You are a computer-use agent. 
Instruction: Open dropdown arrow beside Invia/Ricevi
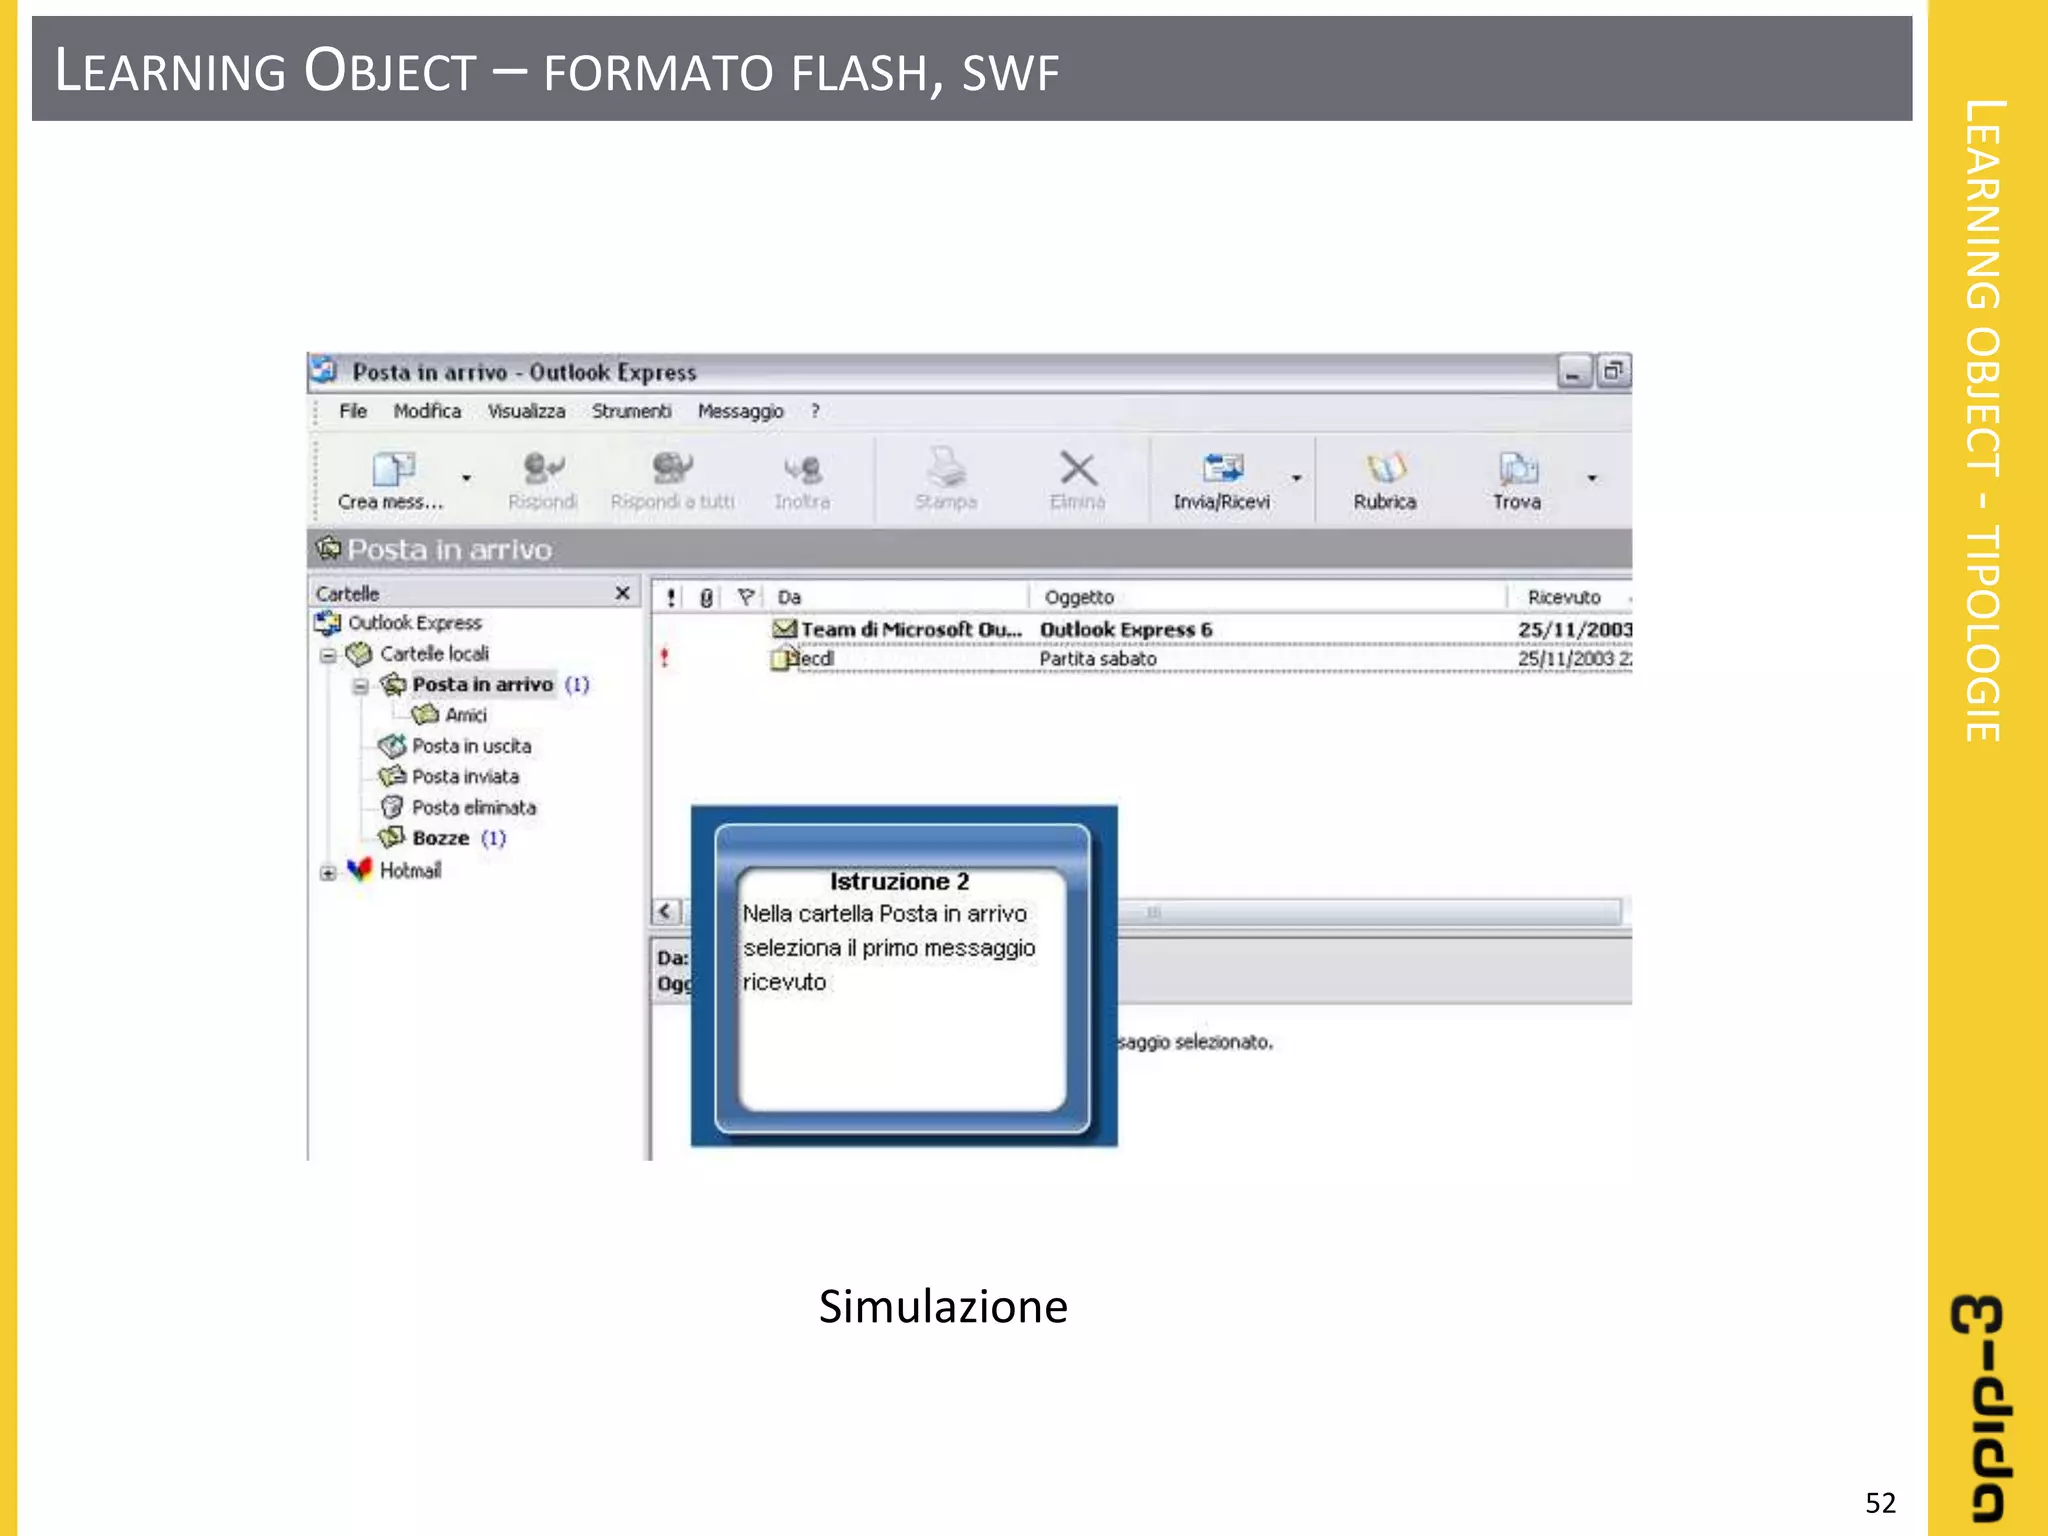(x=1297, y=478)
